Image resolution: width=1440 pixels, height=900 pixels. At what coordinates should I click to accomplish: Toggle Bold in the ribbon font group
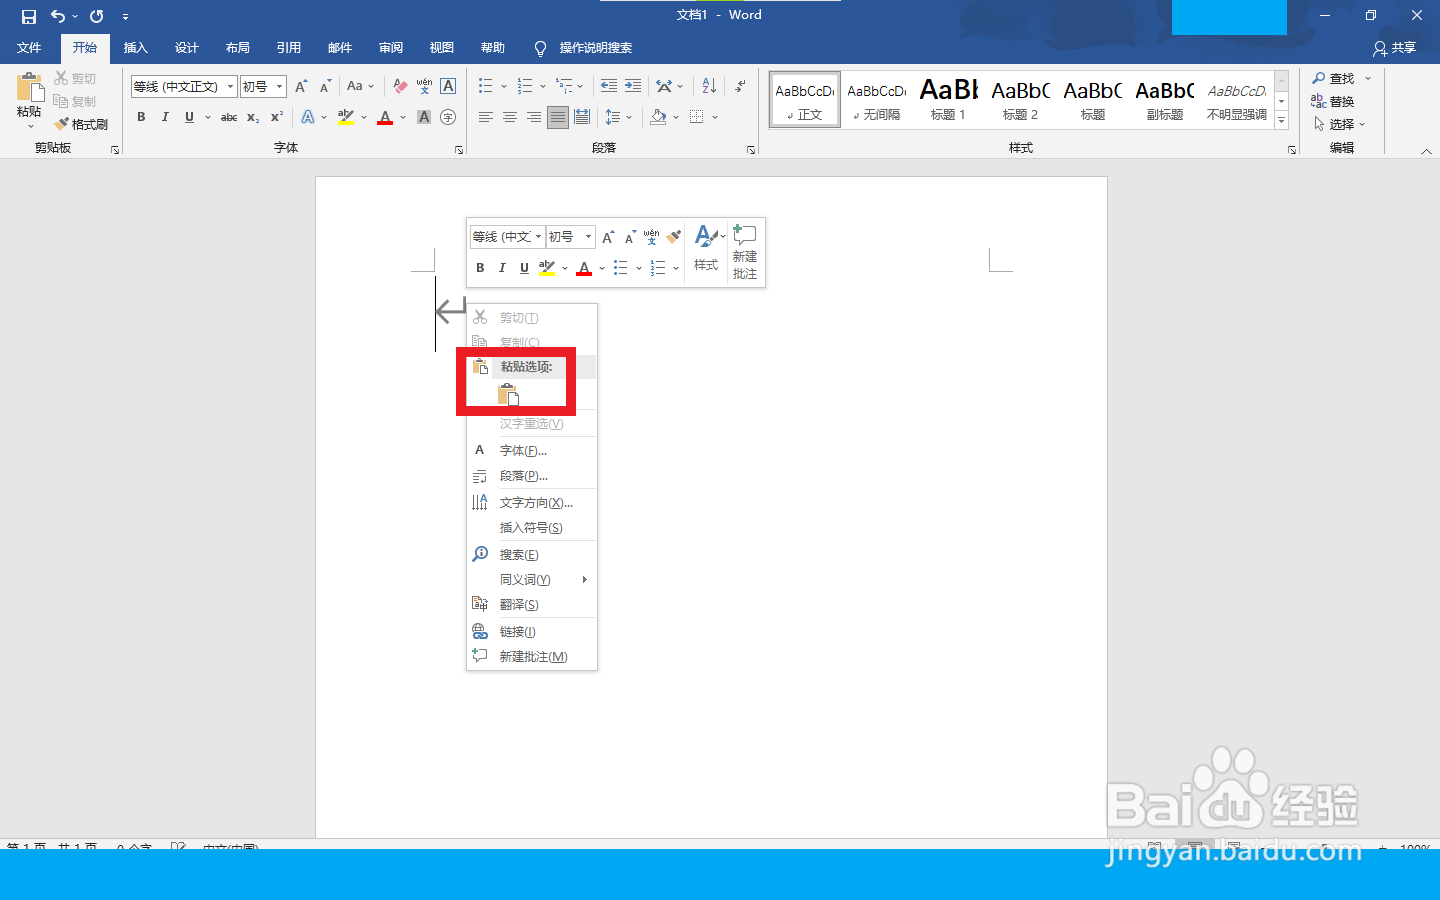141,117
